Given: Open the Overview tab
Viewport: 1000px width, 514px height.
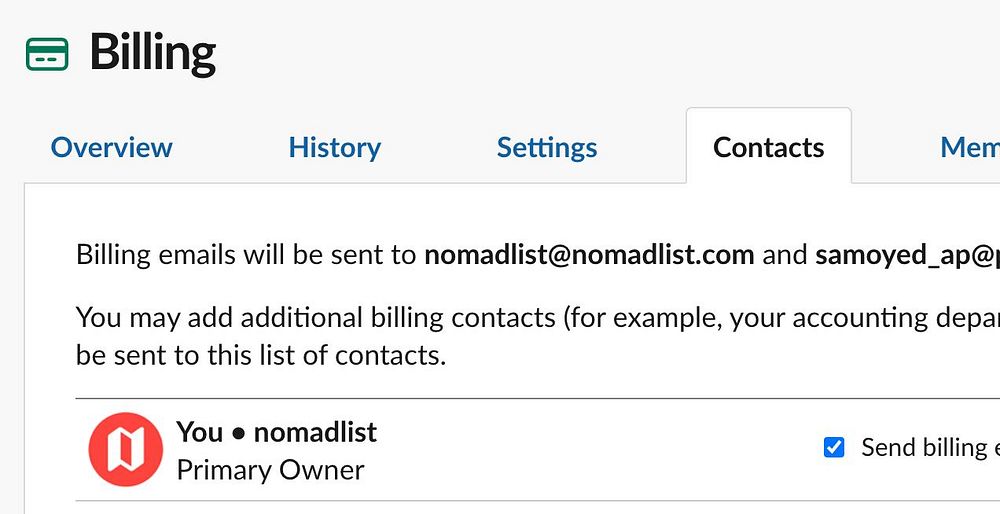Looking at the screenshot, I should (111, 148).
